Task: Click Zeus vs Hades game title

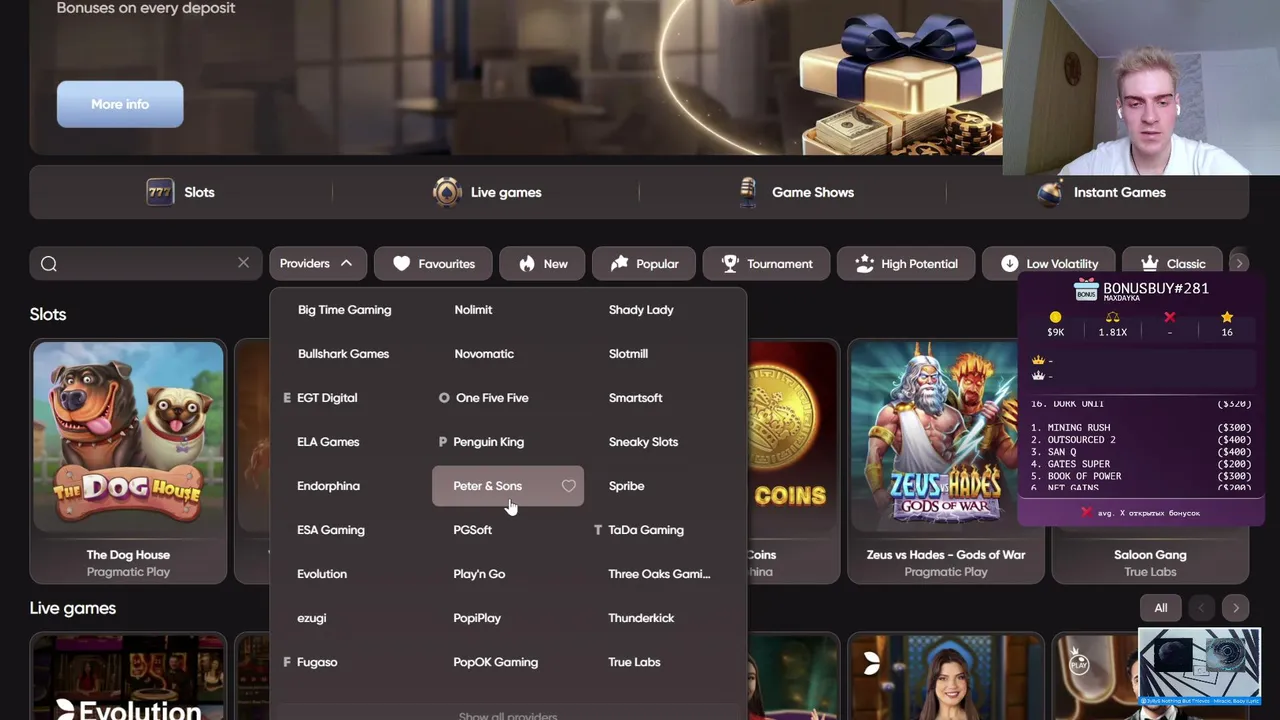Action: point(946,555)
